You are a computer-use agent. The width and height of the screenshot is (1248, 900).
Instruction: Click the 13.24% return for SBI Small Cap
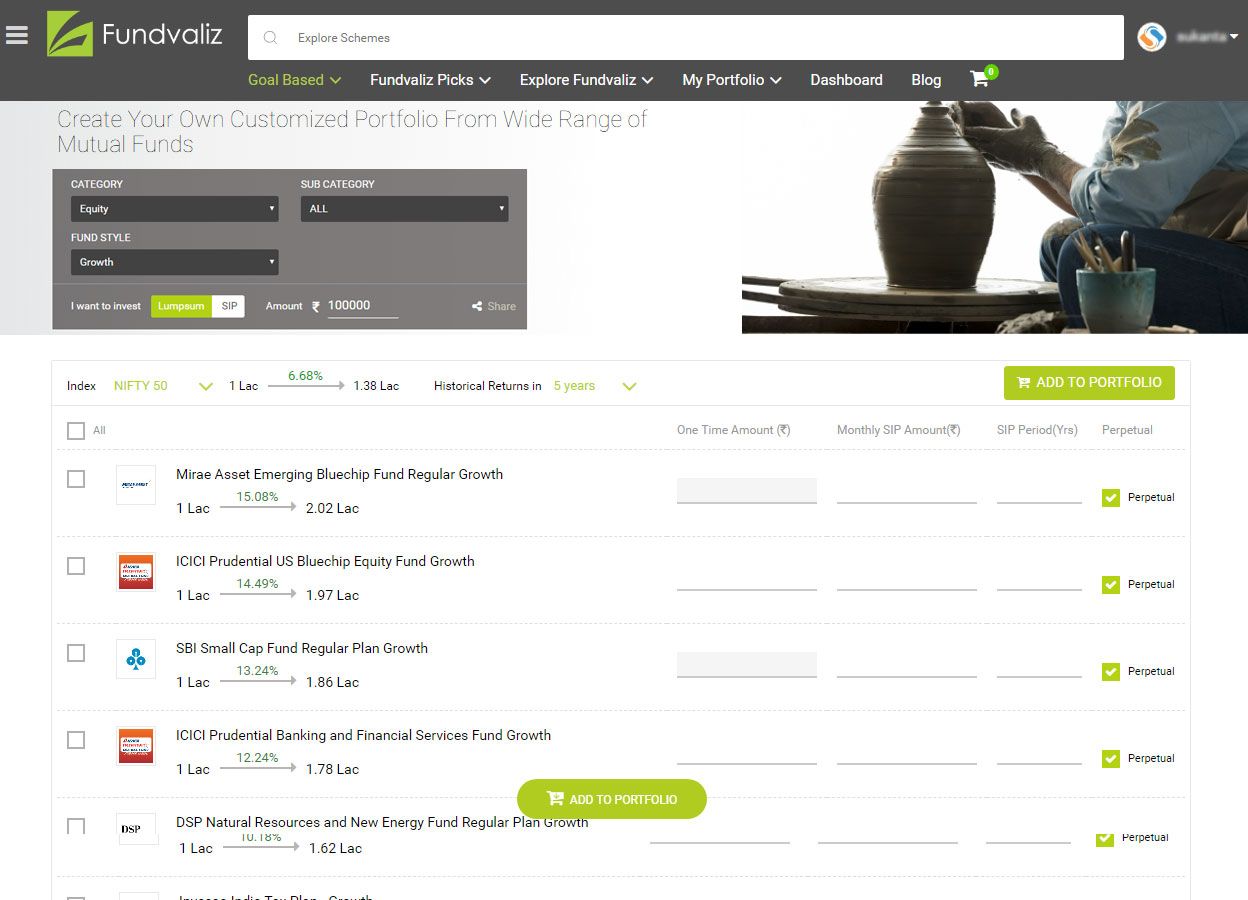pyautogui.click(x=257, y=671)
